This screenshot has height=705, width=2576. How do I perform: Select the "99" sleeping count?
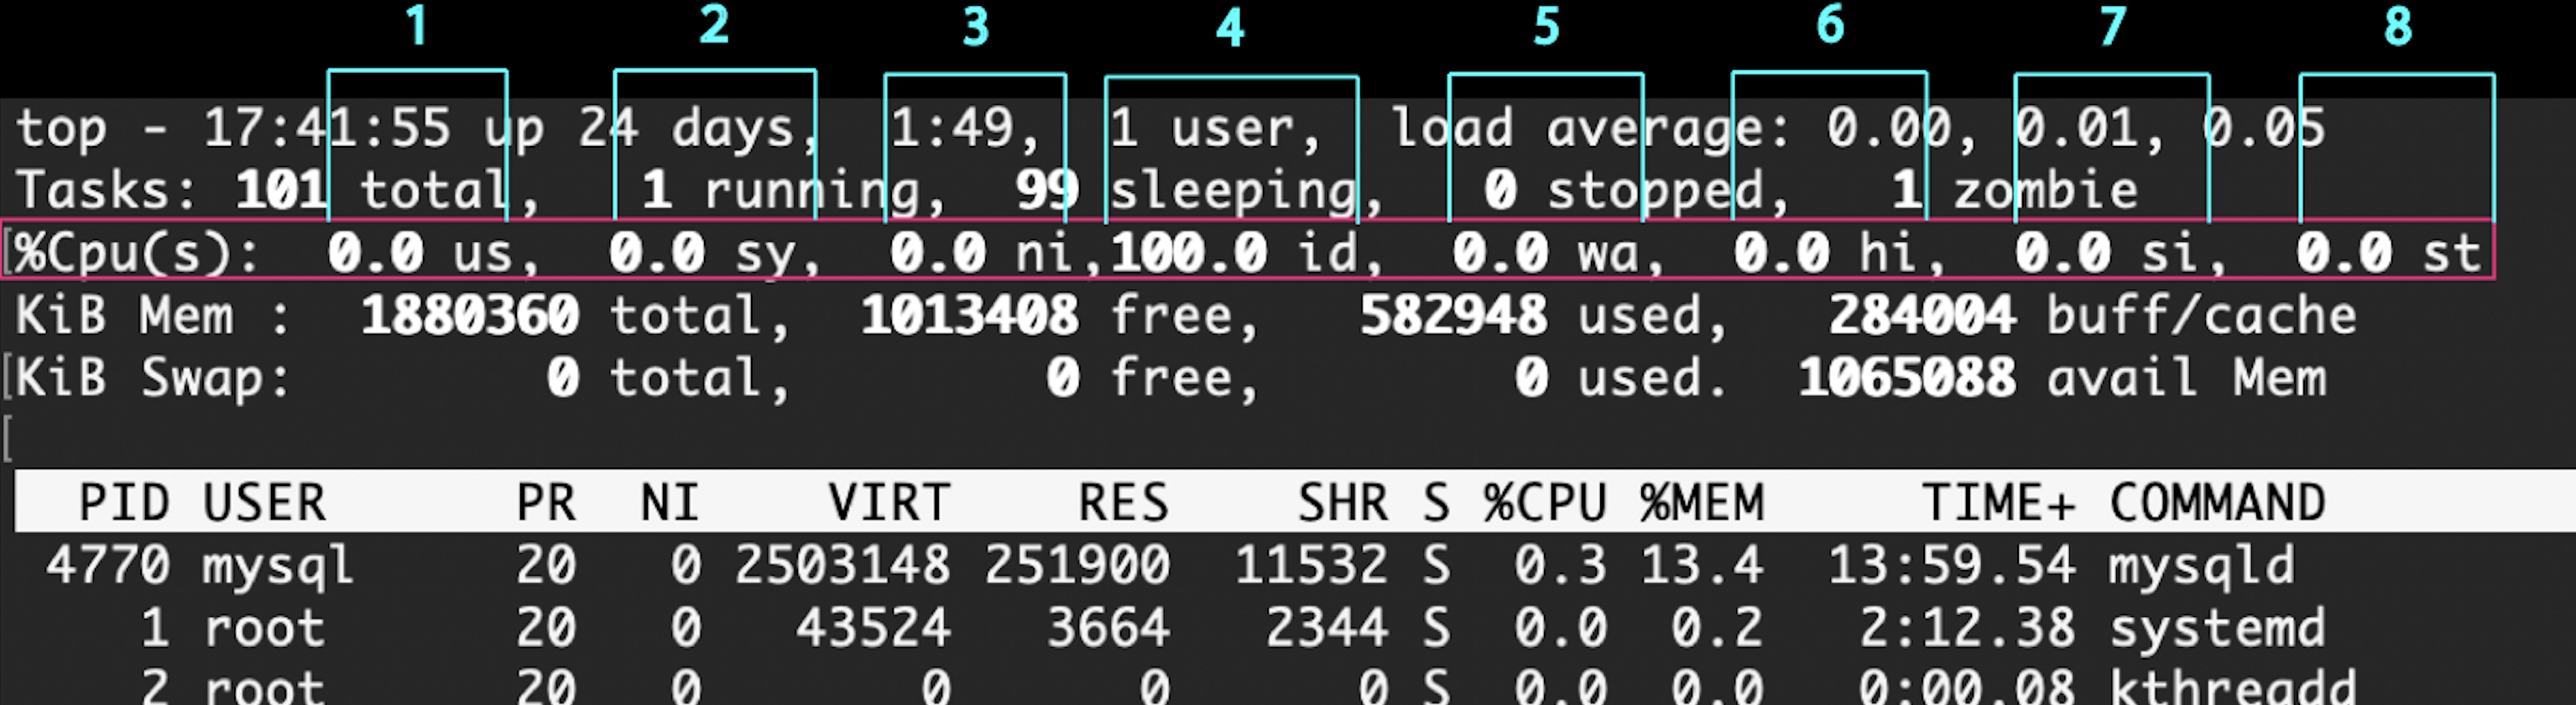tap(1046, 190)
